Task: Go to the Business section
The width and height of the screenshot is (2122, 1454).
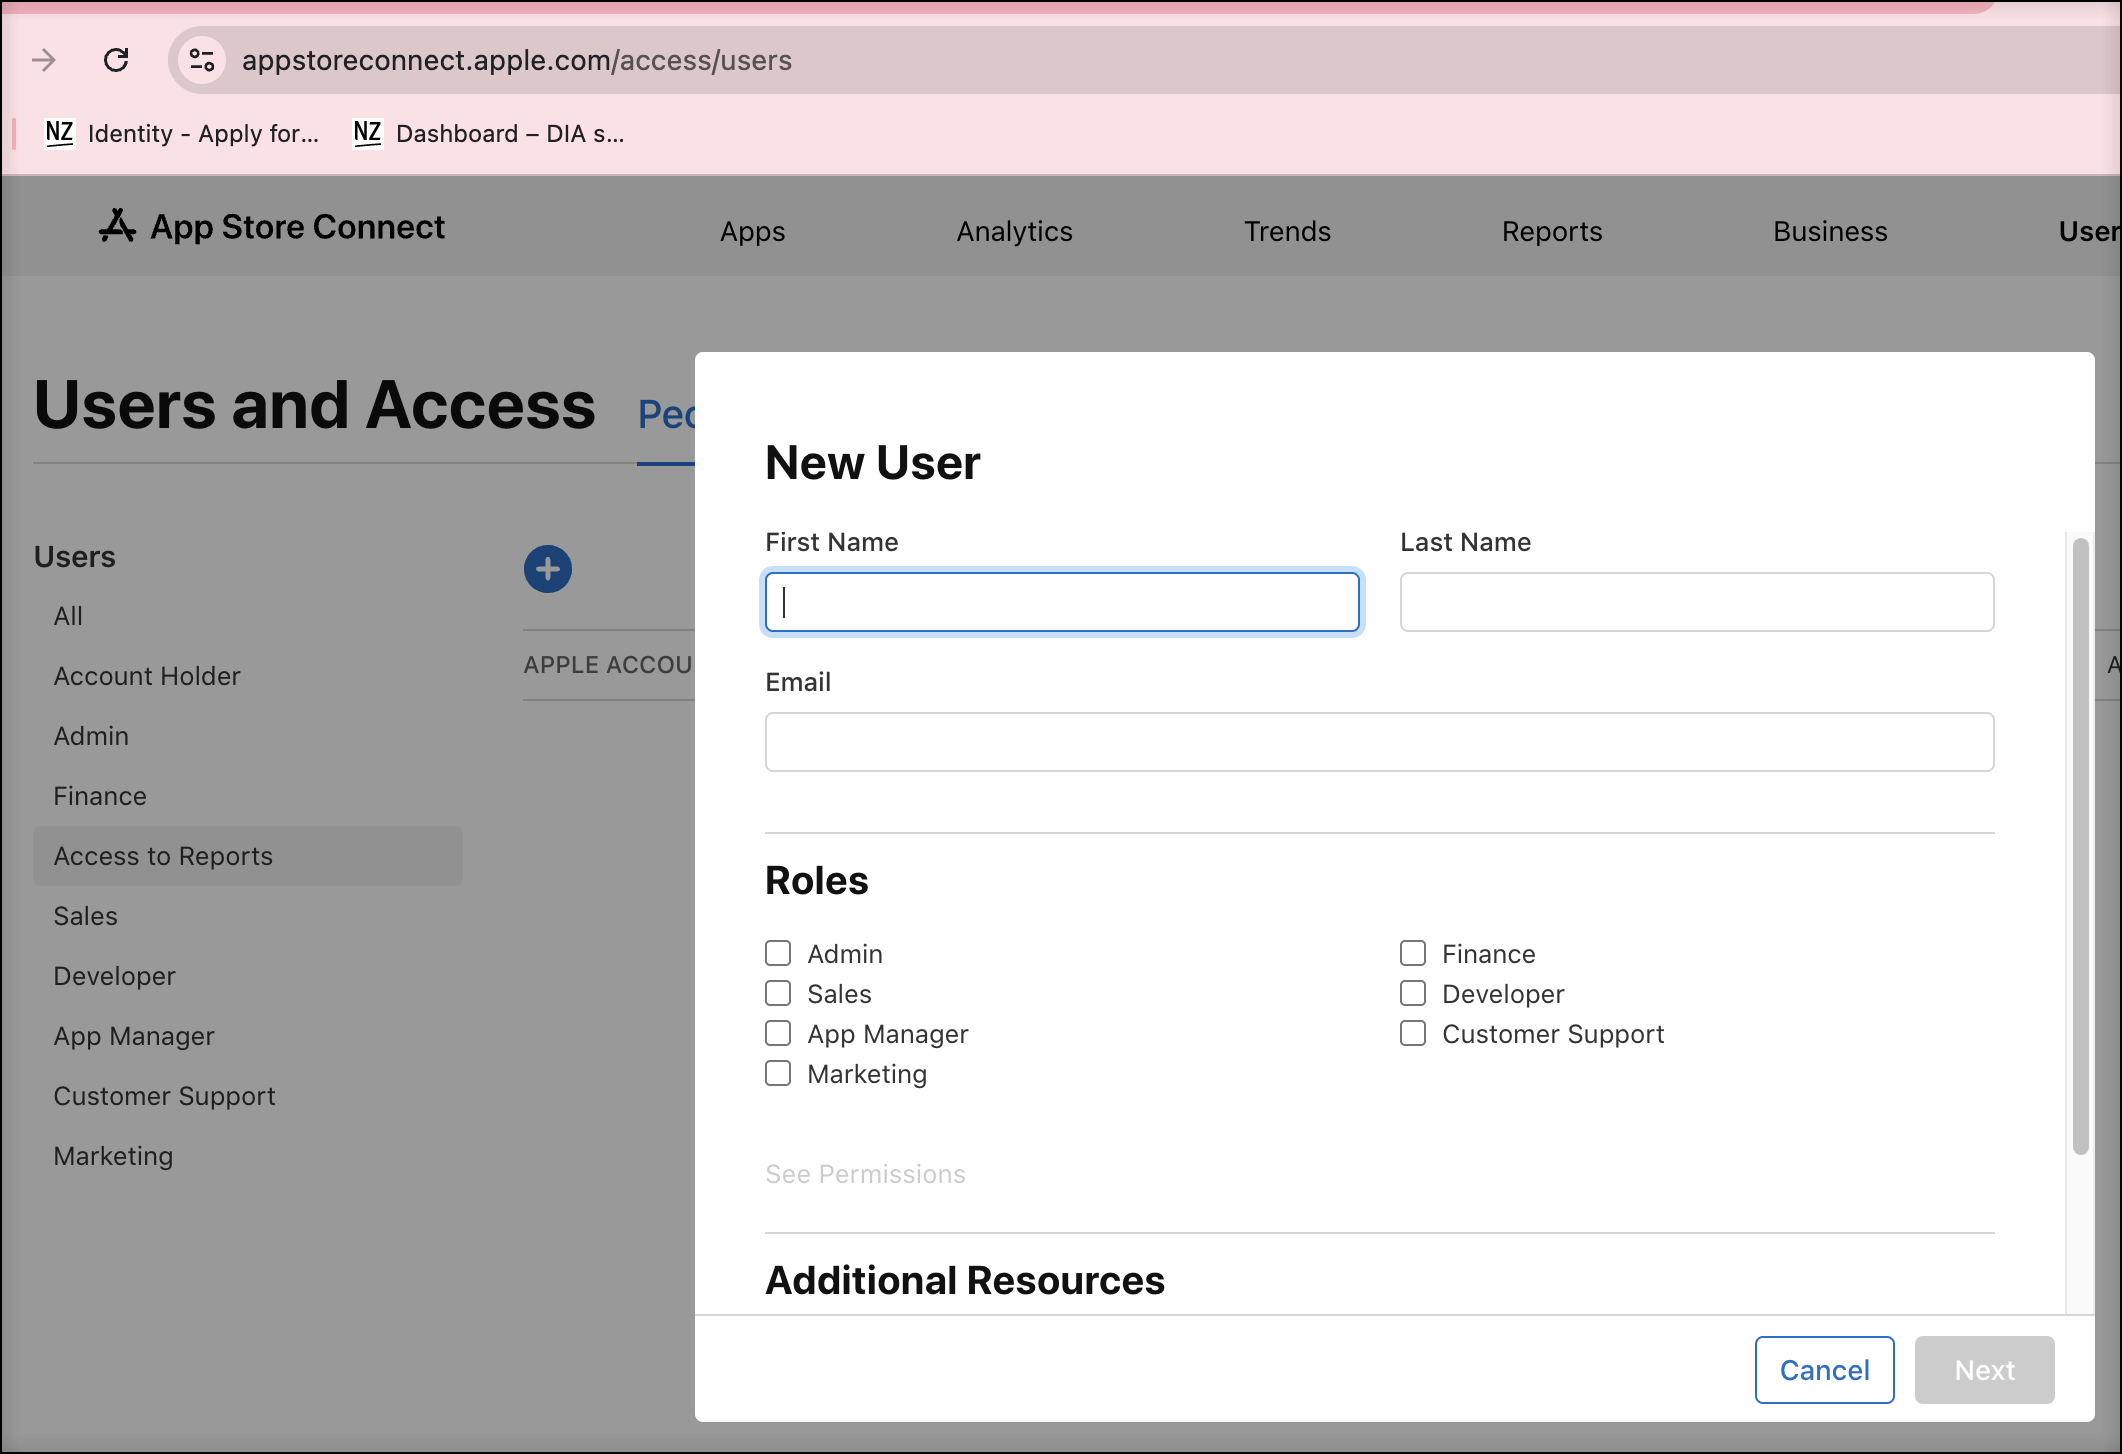Action: (1829, 231)
